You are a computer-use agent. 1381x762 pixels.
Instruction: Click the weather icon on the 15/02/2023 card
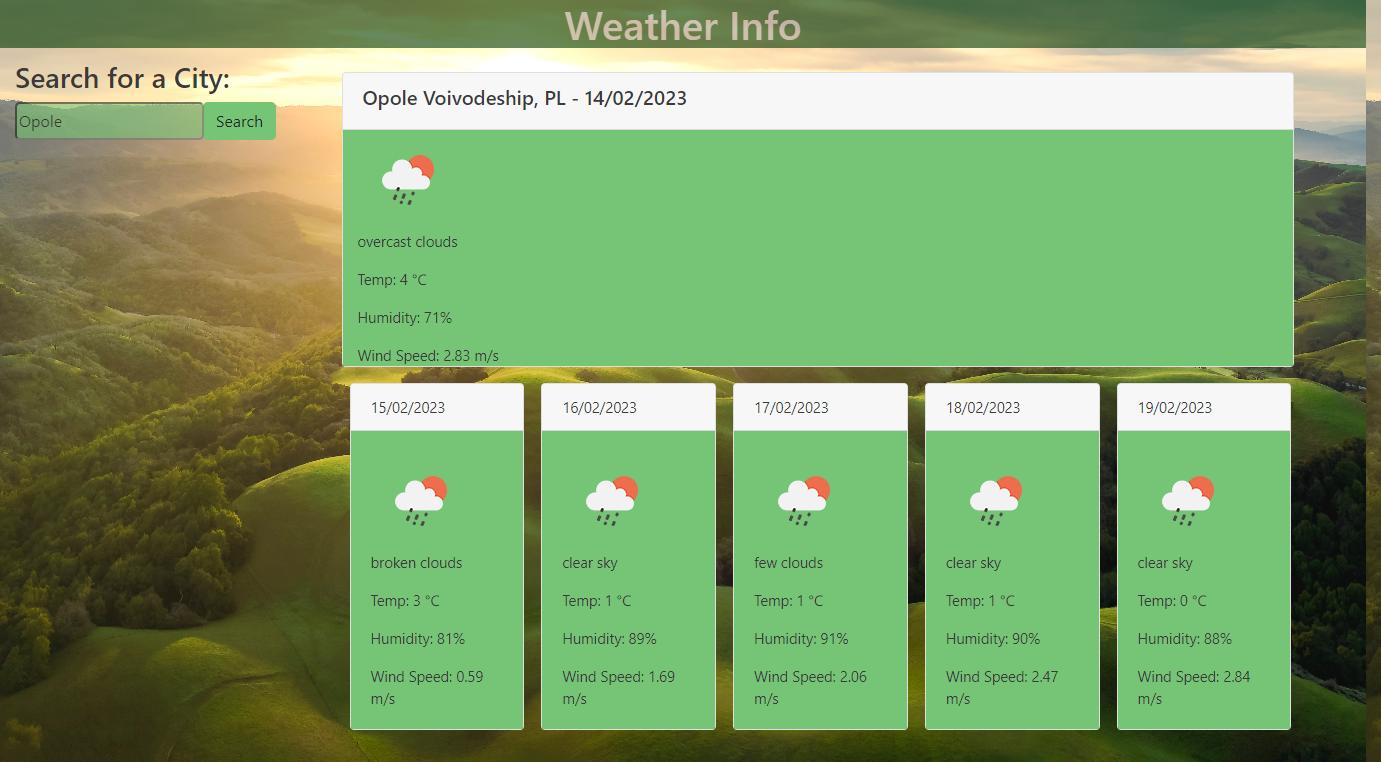[x=420, y=501]
